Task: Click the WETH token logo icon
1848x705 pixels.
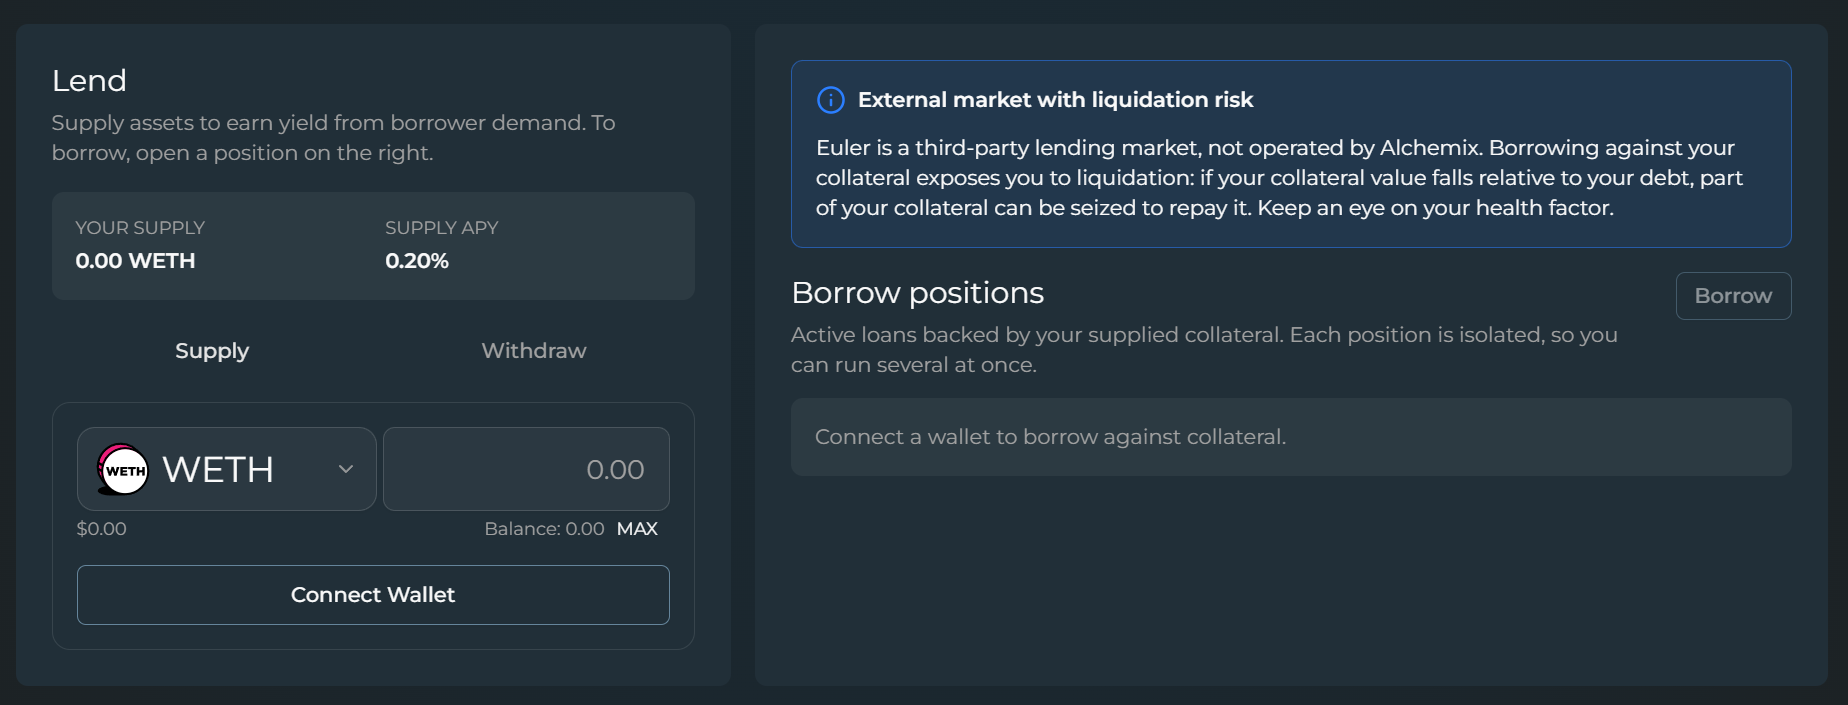Action: tap(123, 469)
